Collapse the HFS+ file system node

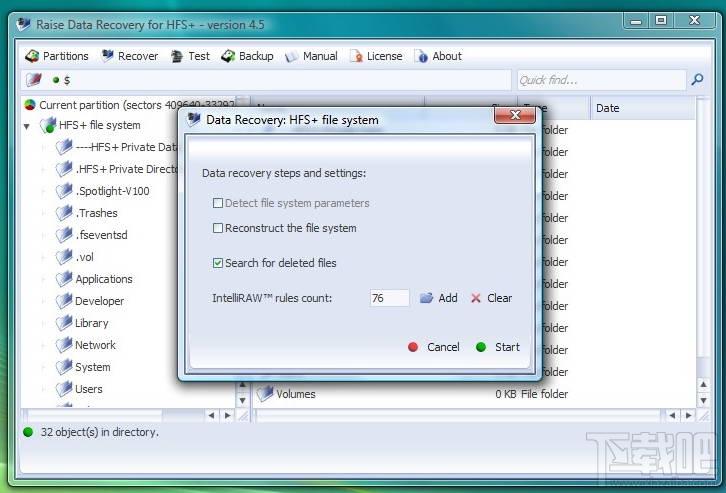click(x=27, y=126)
